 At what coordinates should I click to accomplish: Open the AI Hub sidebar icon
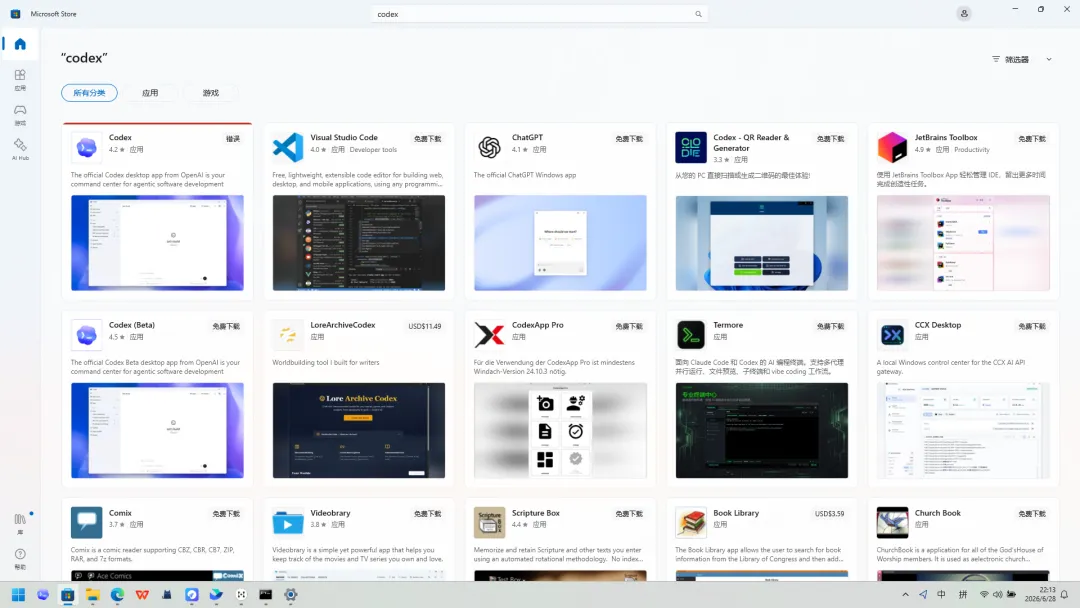coord(20,149)
